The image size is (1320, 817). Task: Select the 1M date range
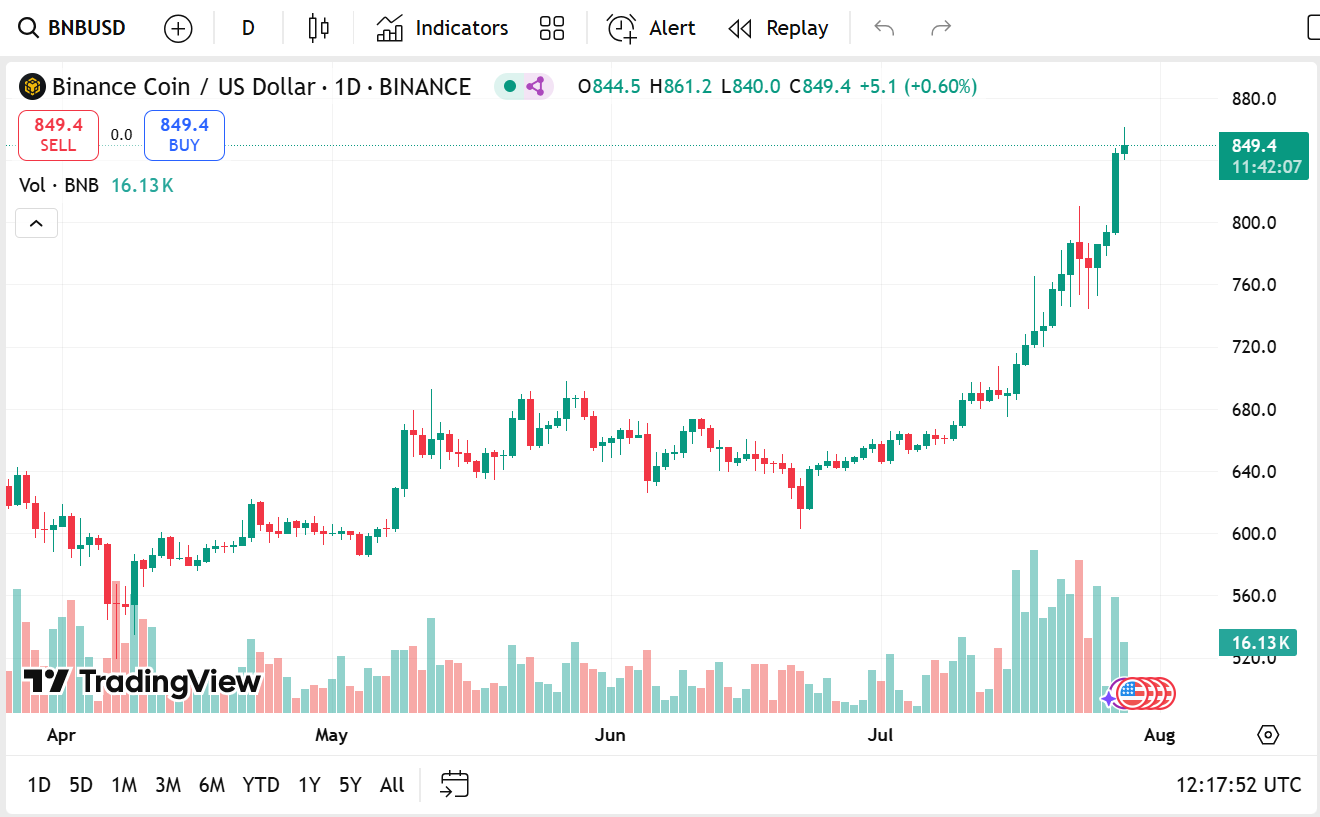coord(124,785)
